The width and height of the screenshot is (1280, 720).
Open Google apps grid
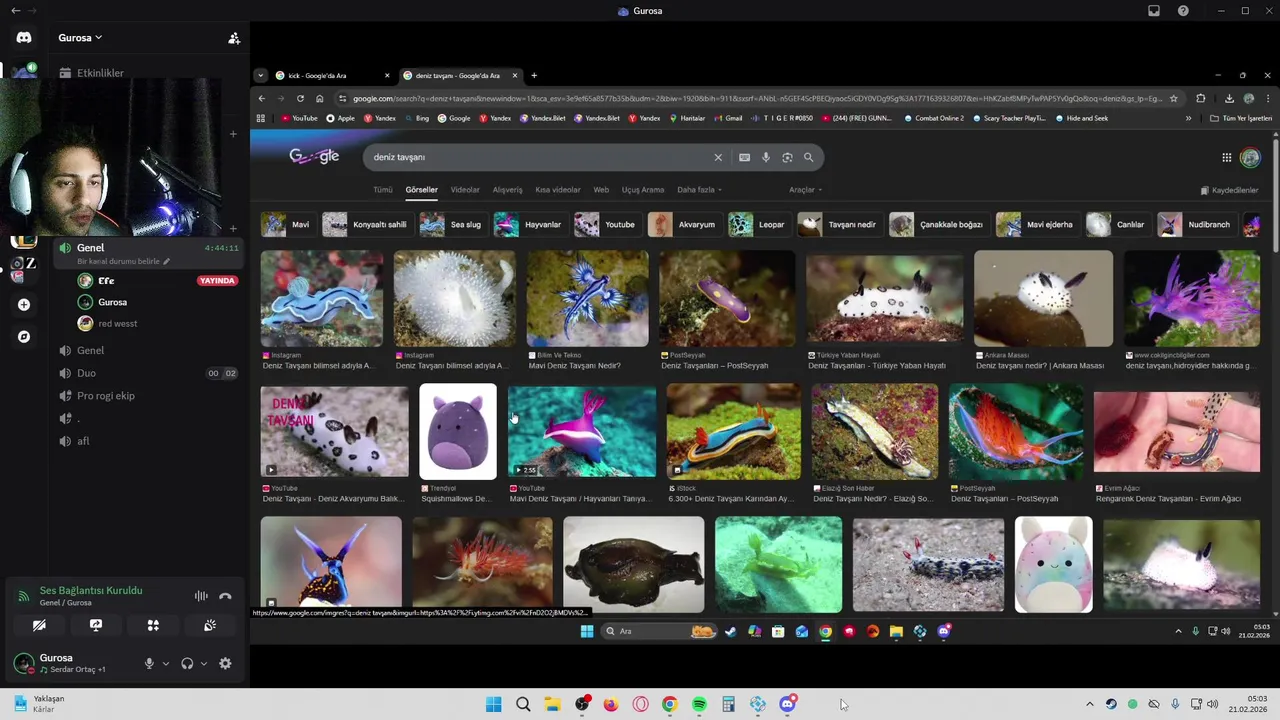tap(1226, 157)
